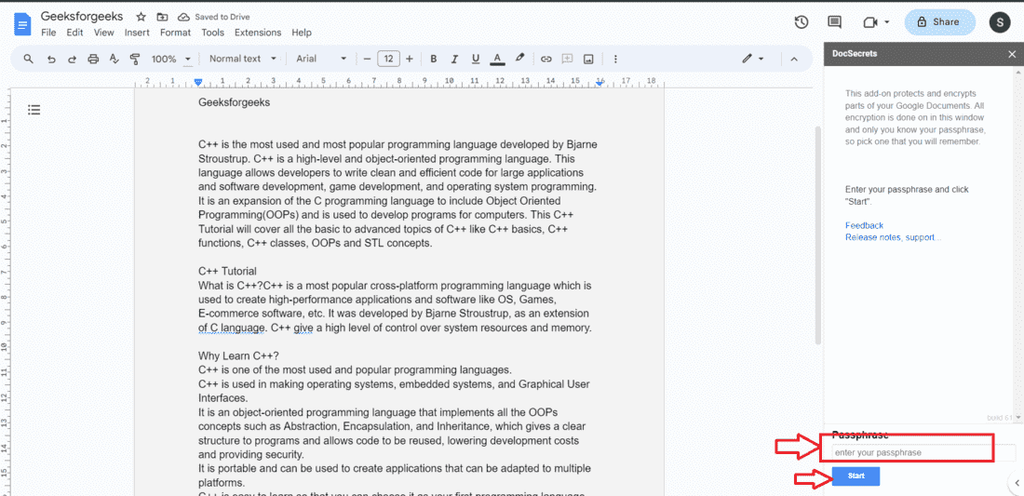Viewport: 1024px width, 496px height.
Task: Toggle Underline formatting
Action: (x=475, y=59)
